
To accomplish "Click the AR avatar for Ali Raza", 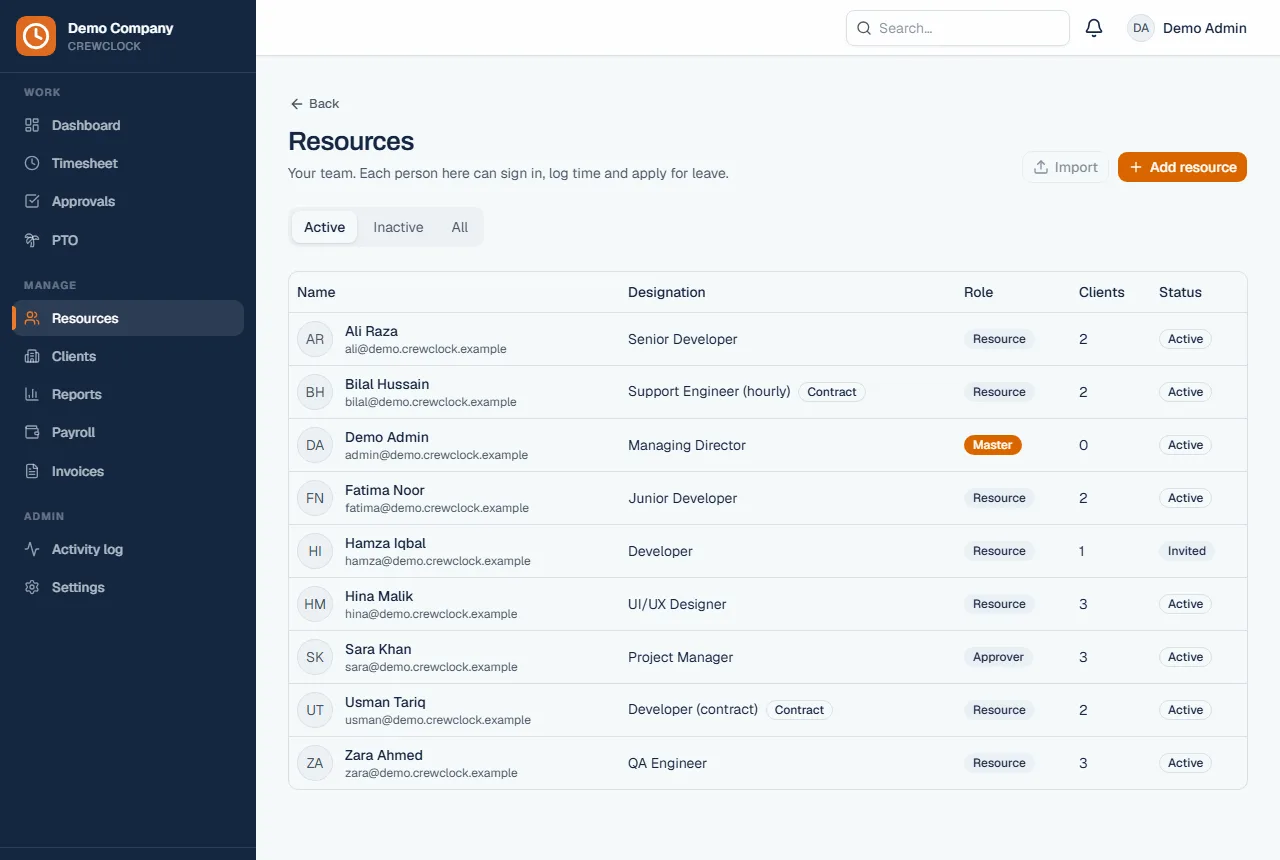I will pyautogui.click(x=315, y=339).
